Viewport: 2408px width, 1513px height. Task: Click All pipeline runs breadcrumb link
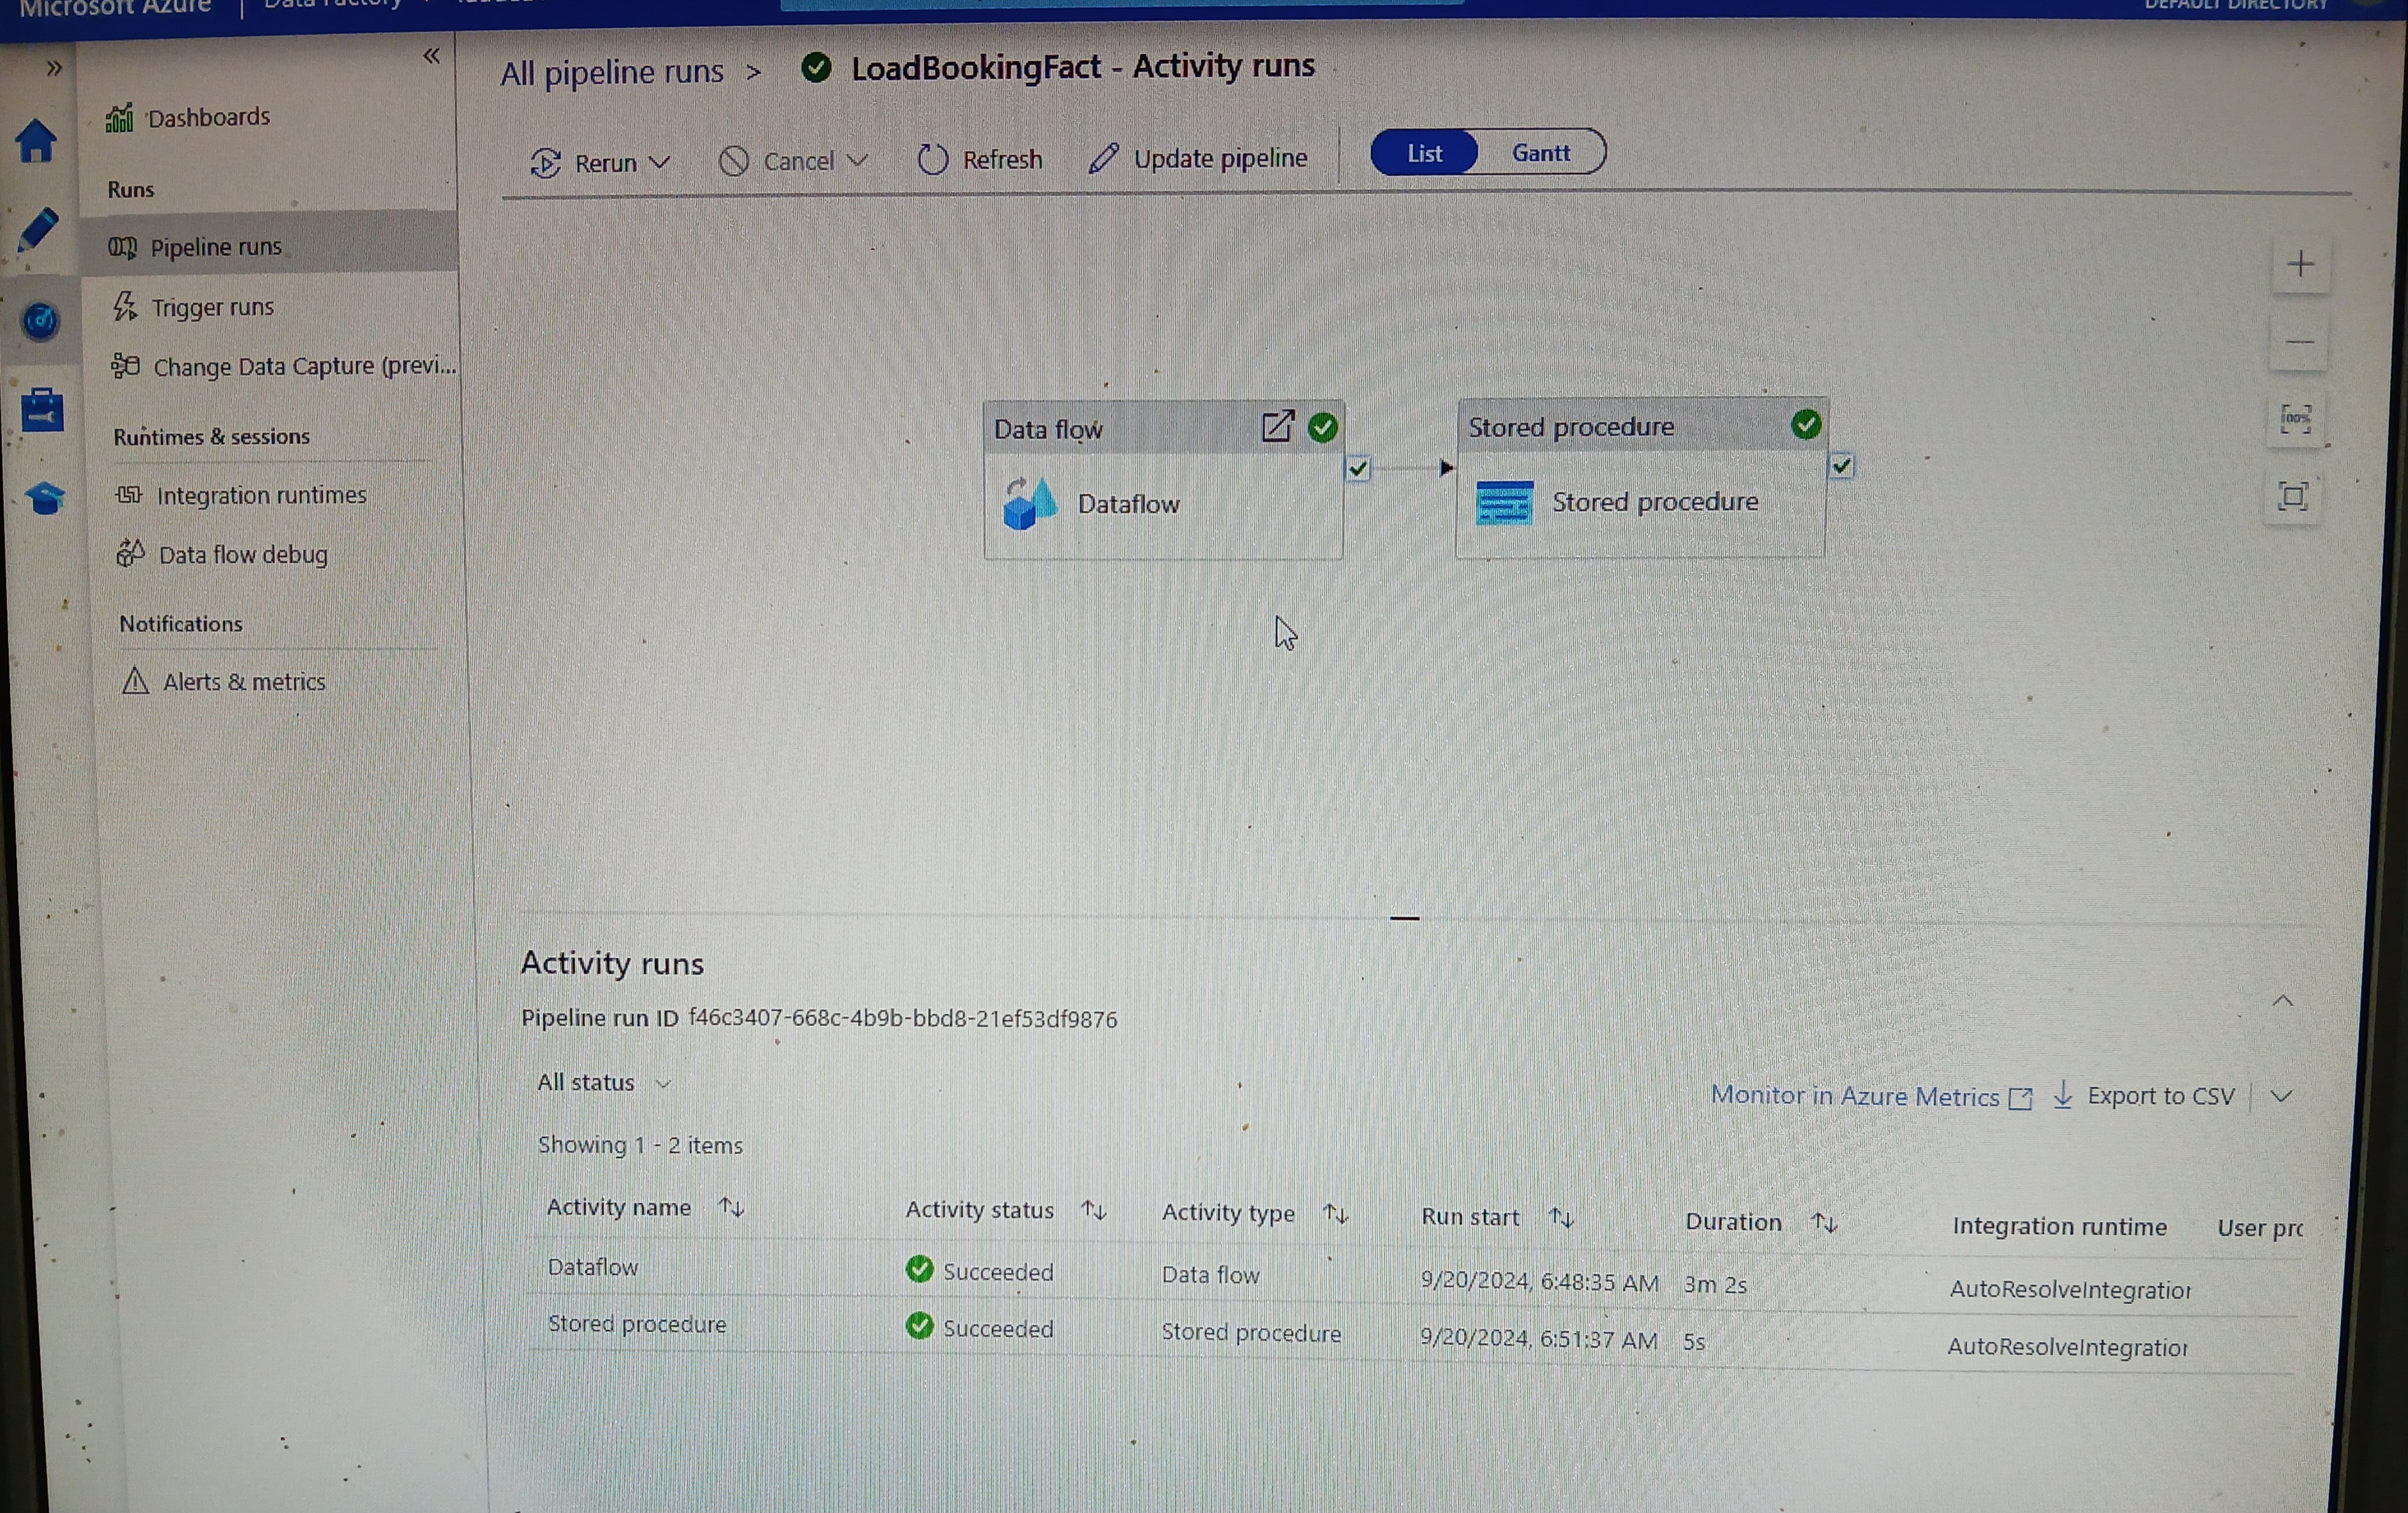click(611, 72)
